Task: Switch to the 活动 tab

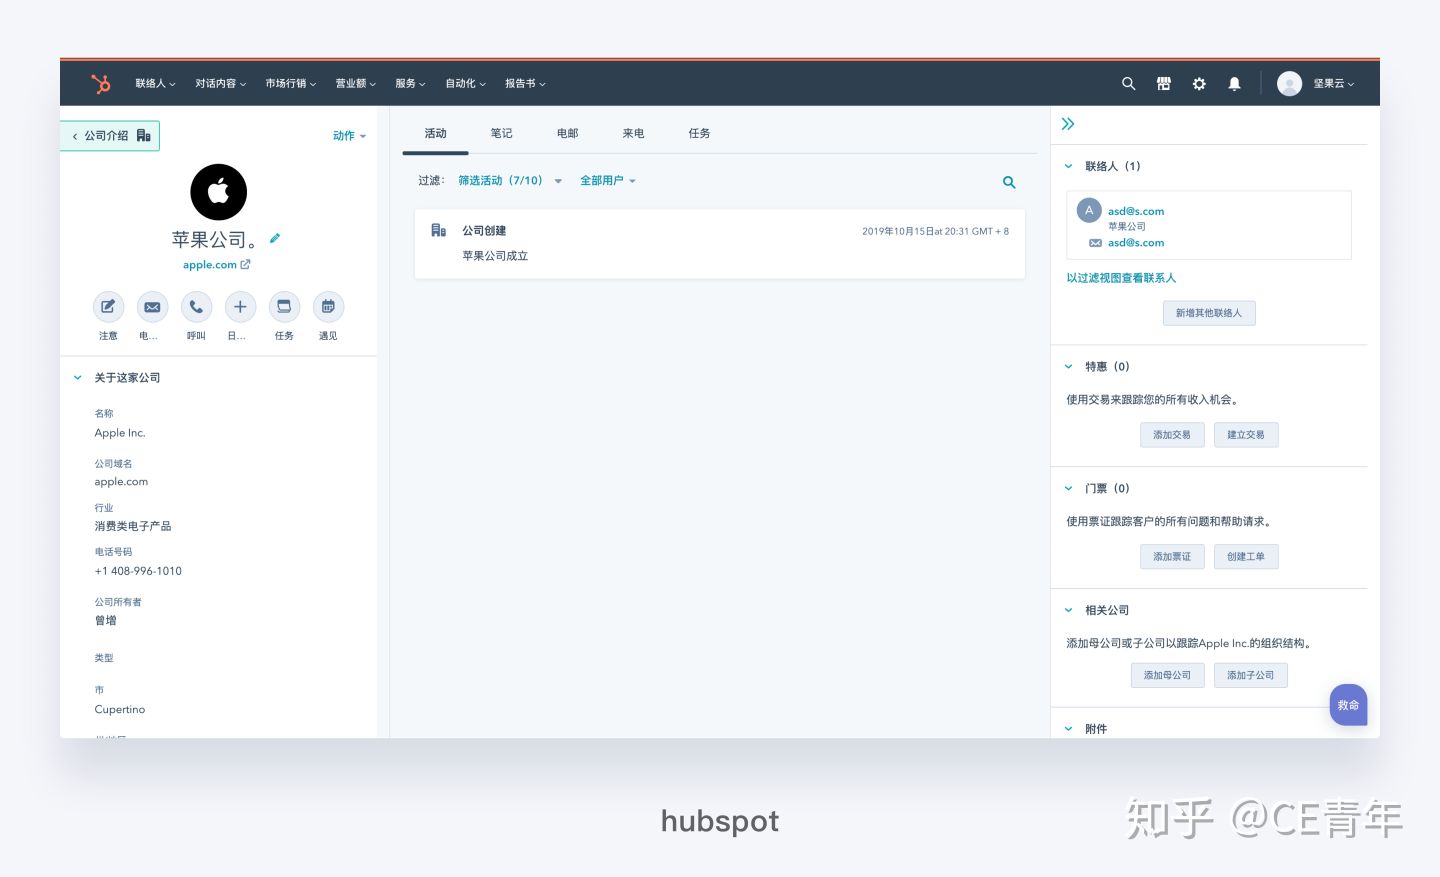Action: point(435,133)
